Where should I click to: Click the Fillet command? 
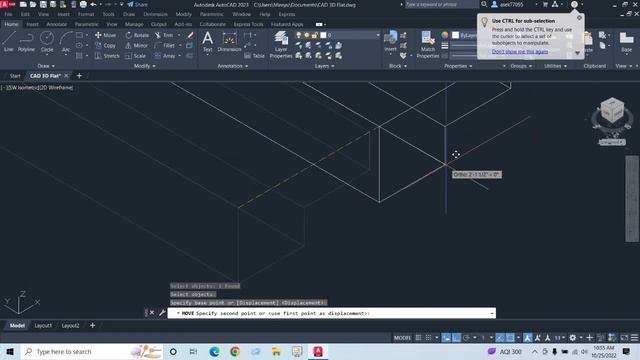pyautogui.click(x=165, y=45)
